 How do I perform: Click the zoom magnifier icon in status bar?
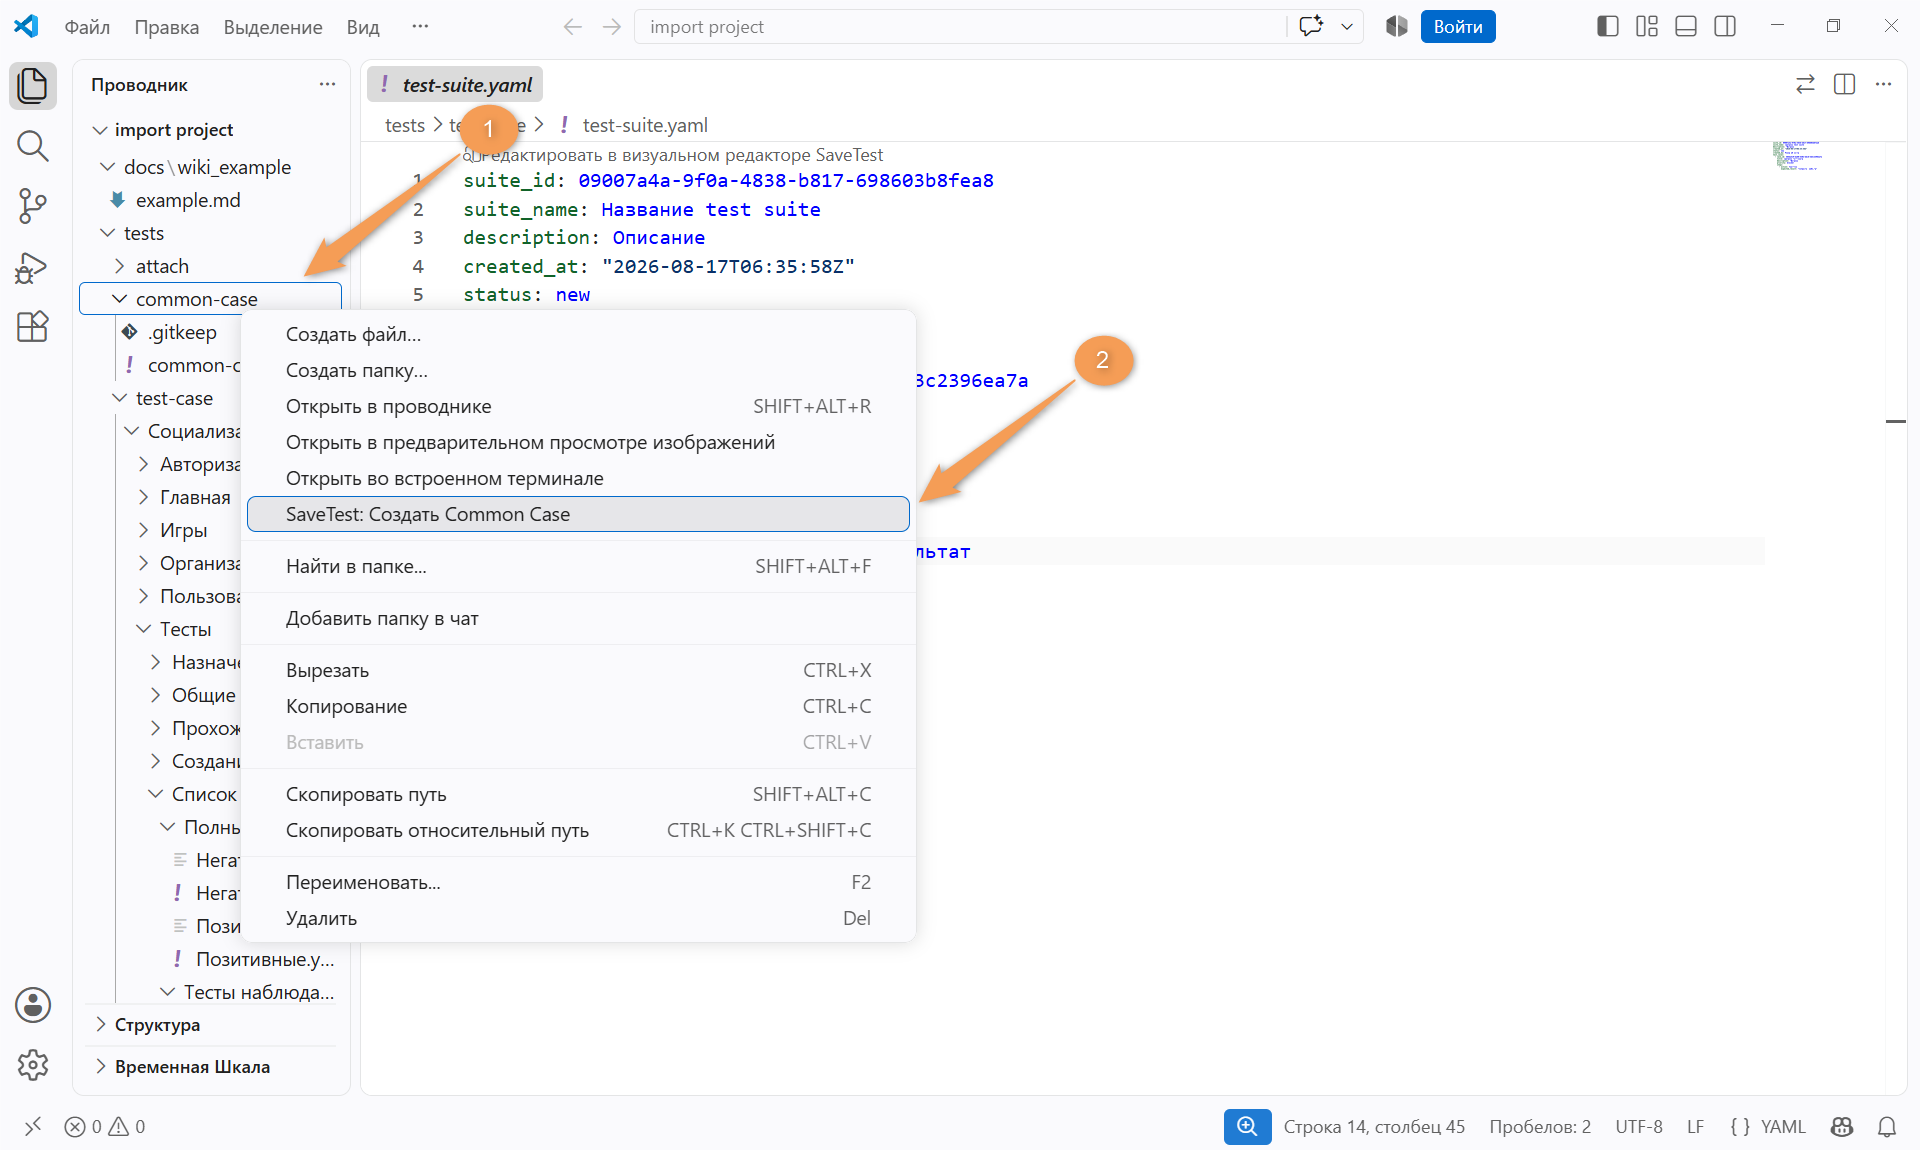[x=1247, y=1127]
